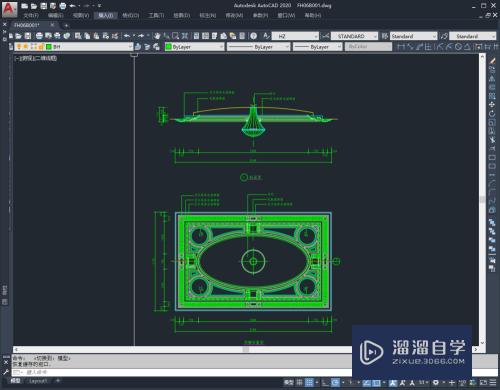Open the Standard multileader style dropdown
This screenshot has height=390, width=500.
473,36
